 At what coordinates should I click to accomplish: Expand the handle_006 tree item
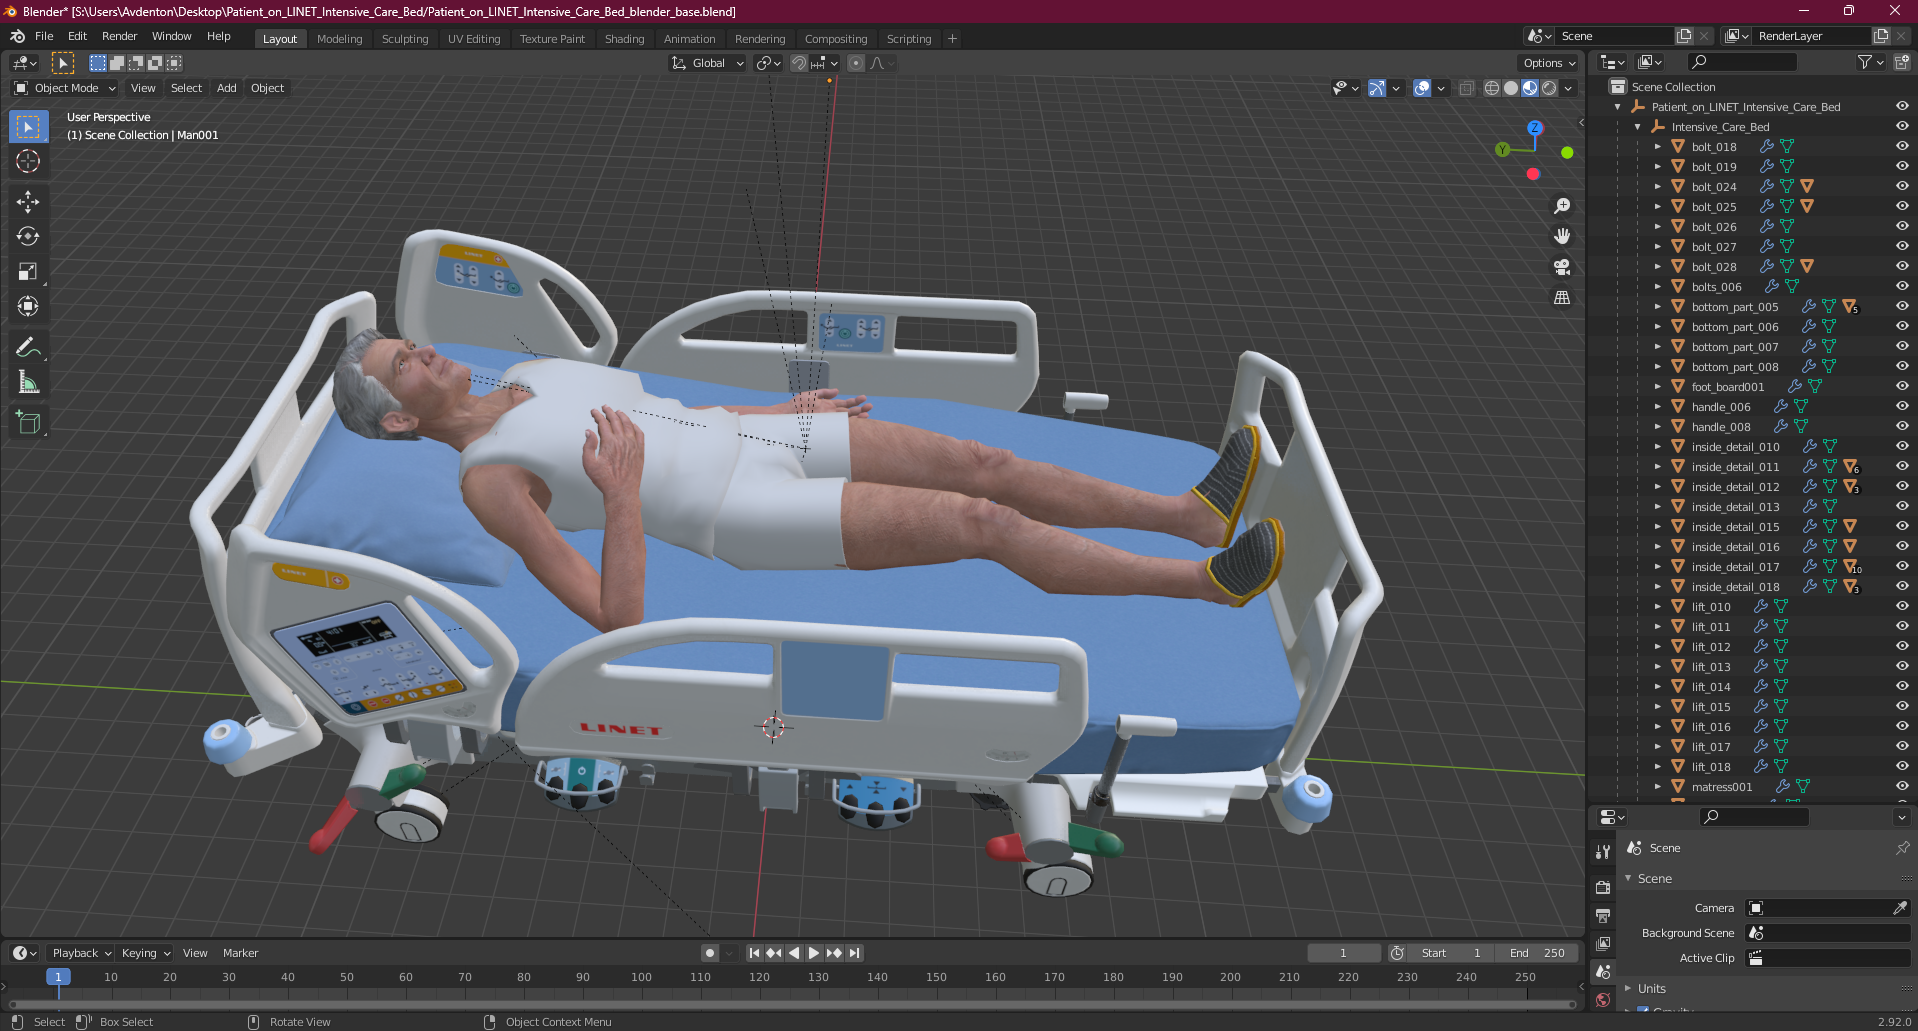(x=1657, y=406)
